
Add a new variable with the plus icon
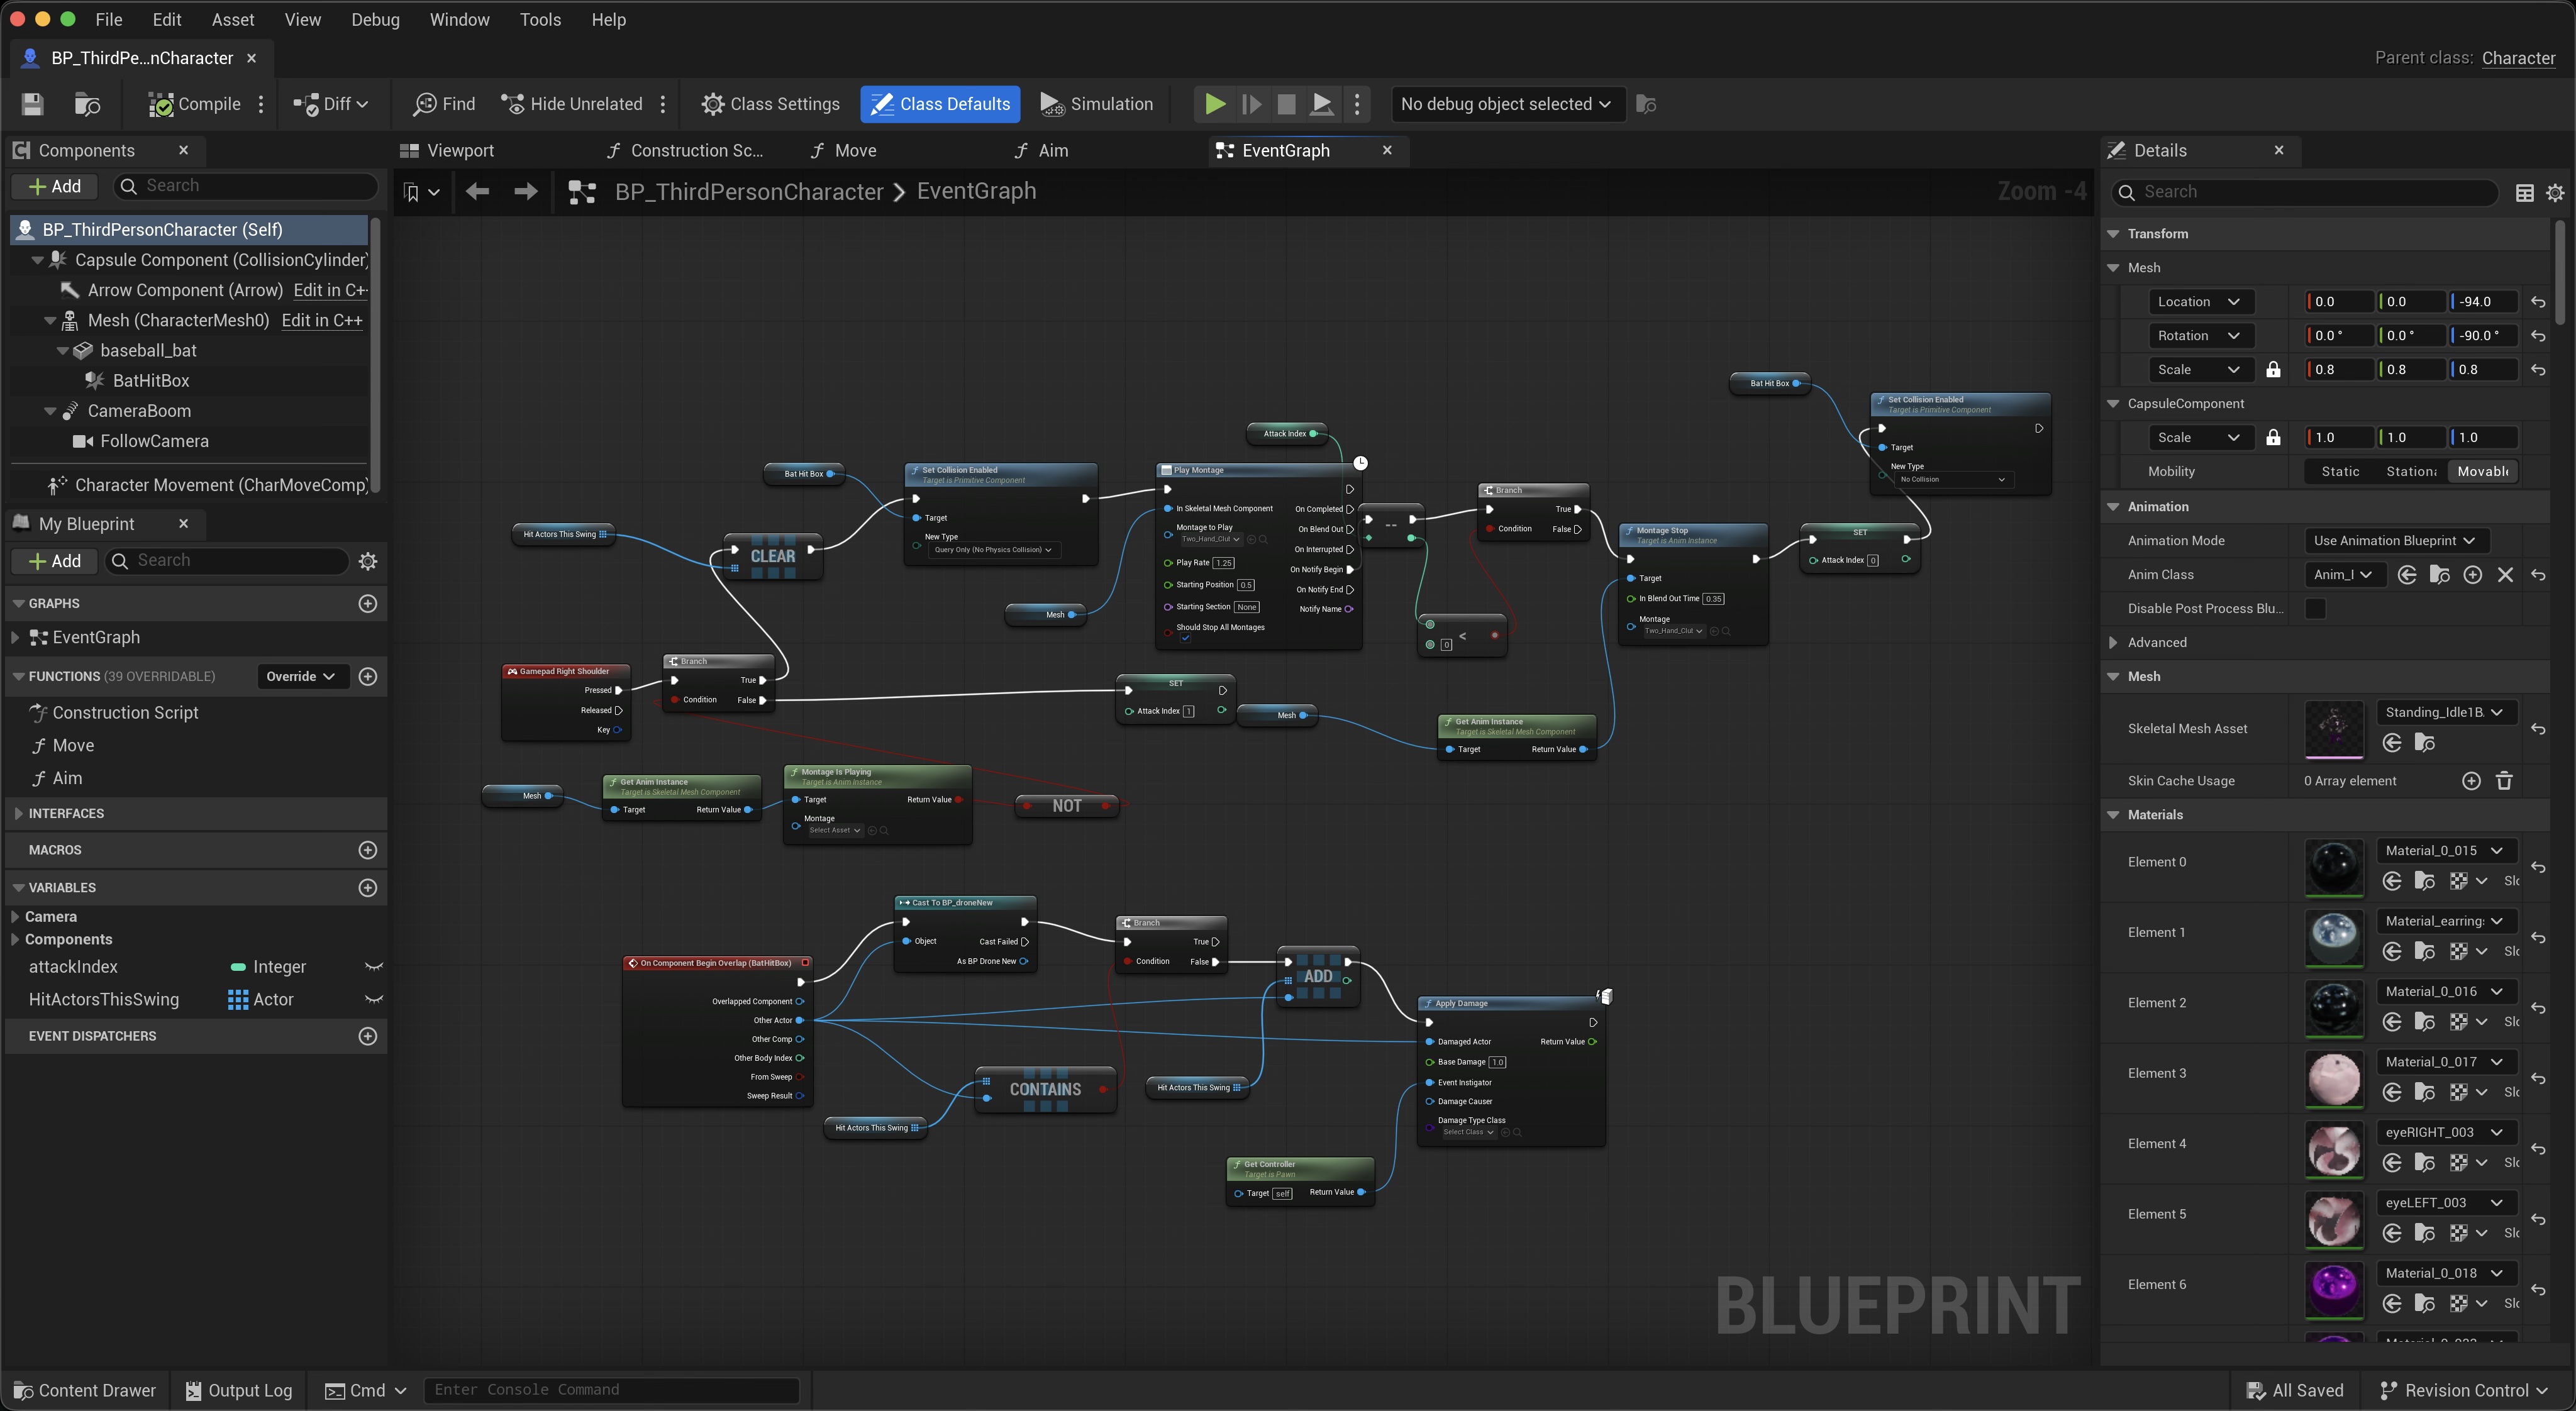[x=368, y=888]
